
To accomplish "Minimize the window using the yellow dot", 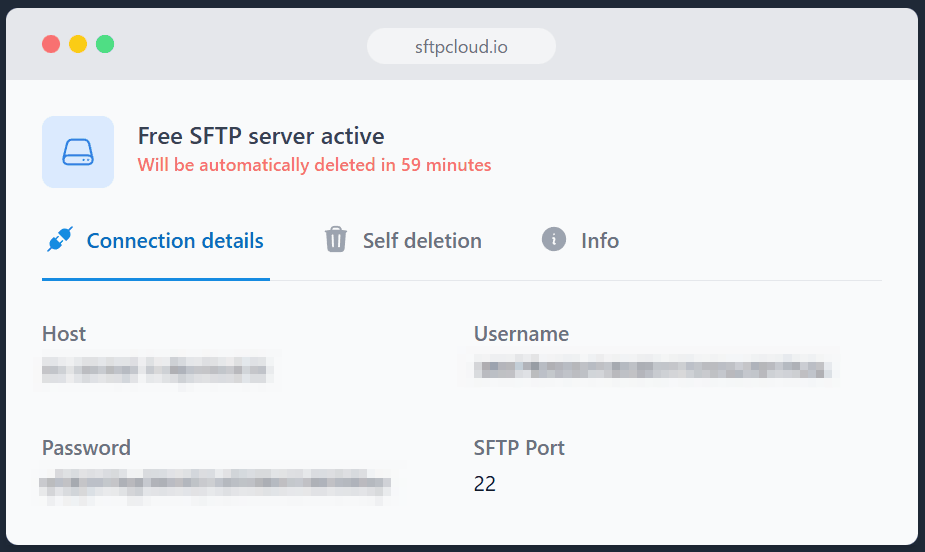I will click(78, 44).
